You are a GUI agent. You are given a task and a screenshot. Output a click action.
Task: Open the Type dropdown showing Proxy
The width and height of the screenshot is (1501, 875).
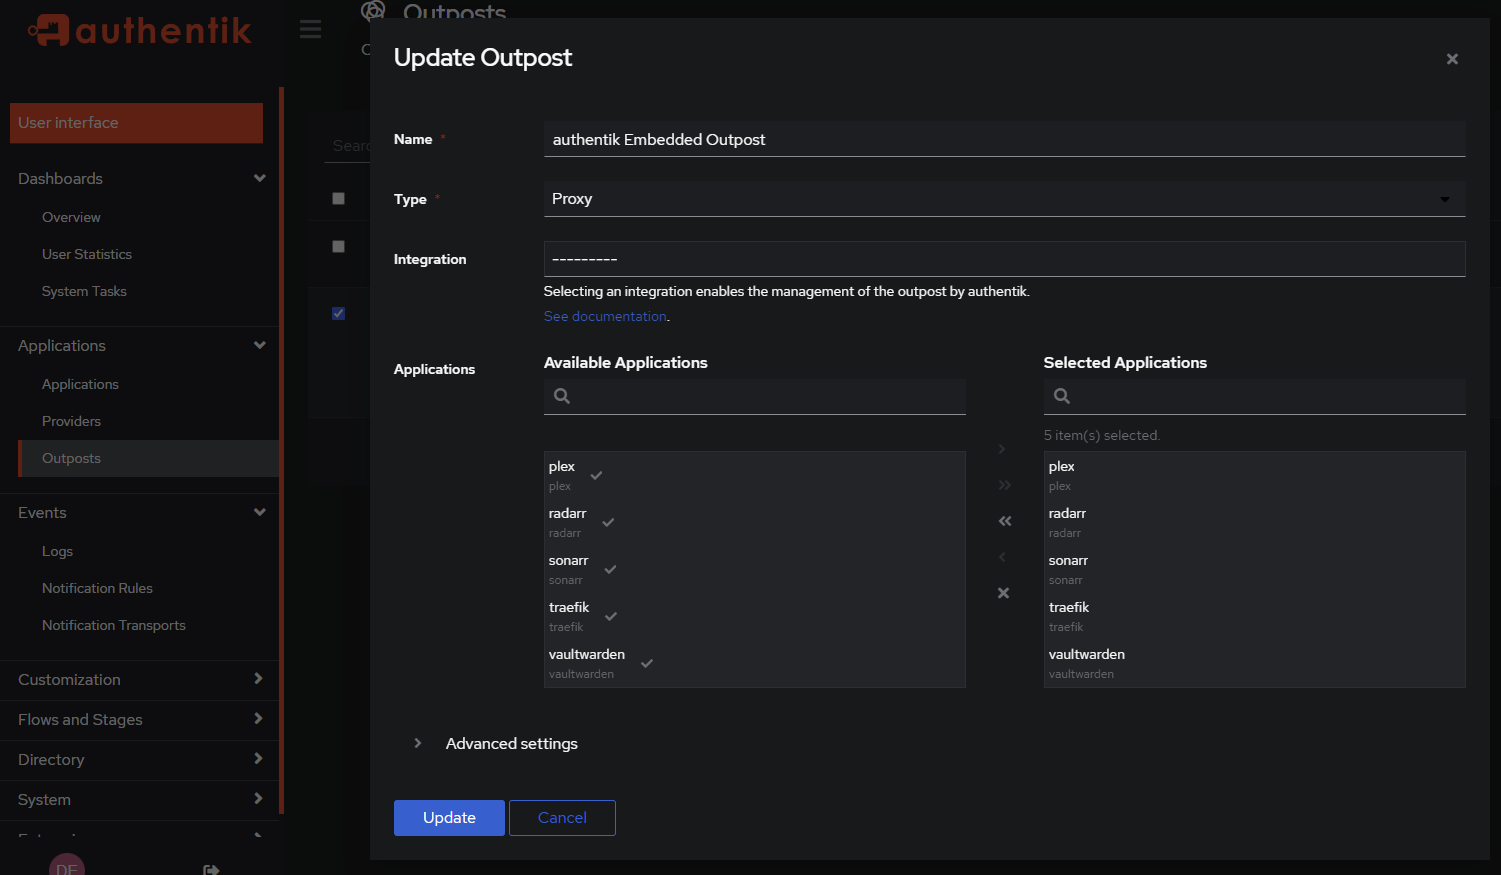pyautogui.click(x=1003, y=199)
